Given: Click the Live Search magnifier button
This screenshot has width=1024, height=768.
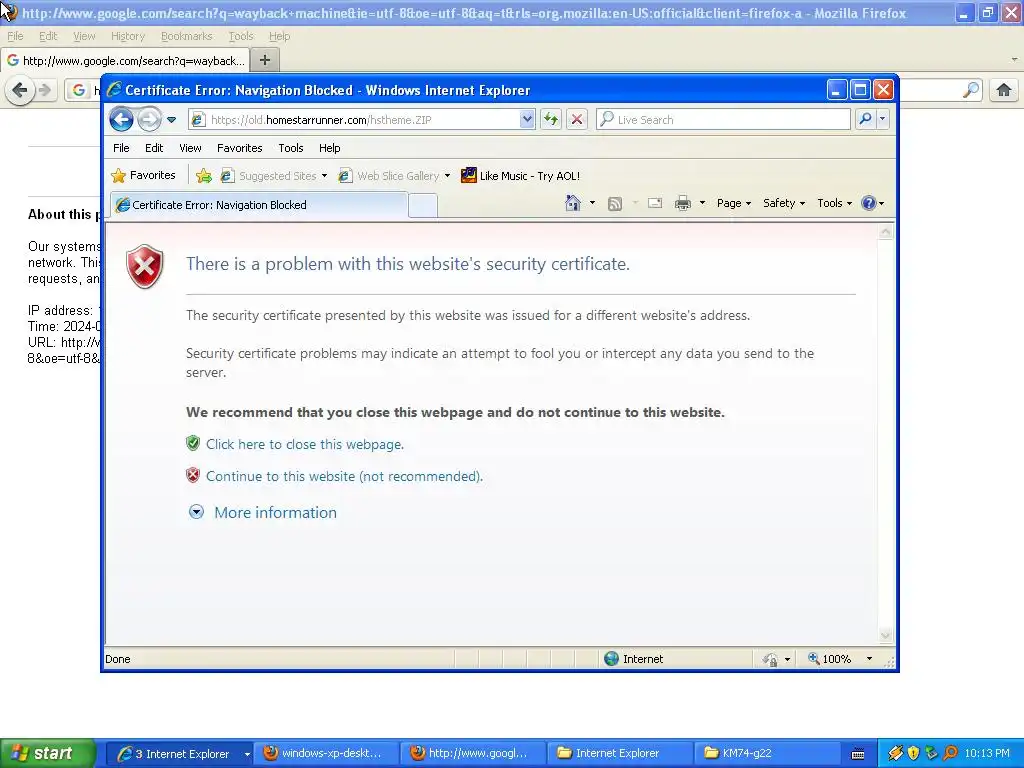Looking at the screenshot, I should 865,119.
